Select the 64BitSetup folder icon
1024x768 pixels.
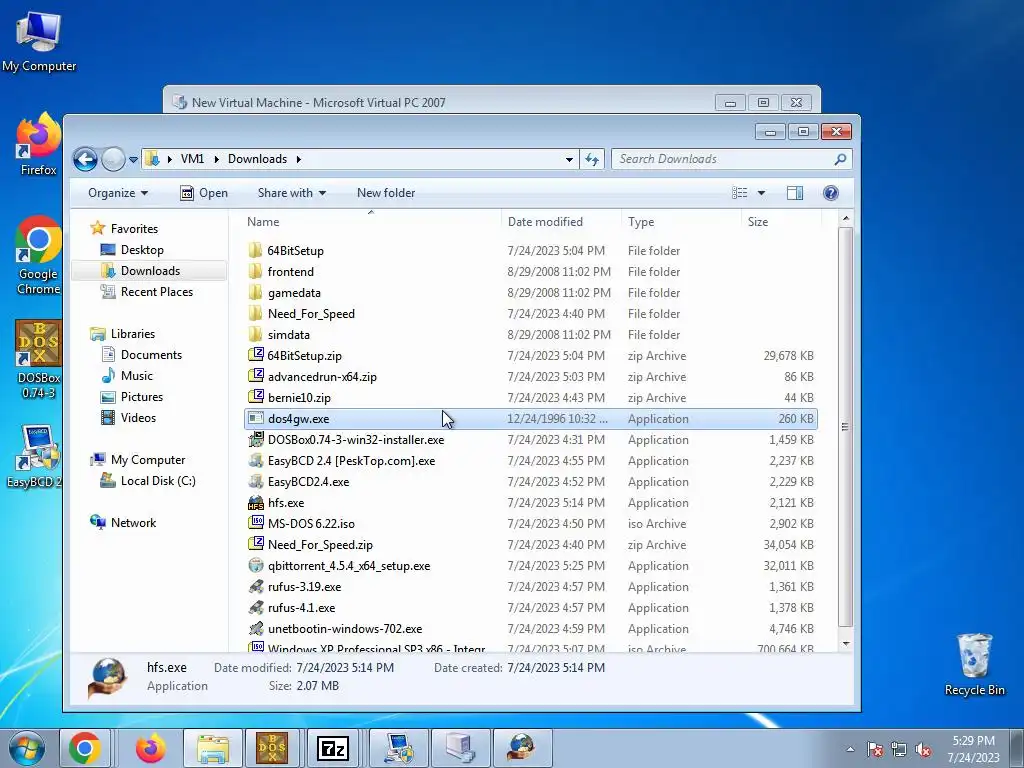click(x=255, y=251)
